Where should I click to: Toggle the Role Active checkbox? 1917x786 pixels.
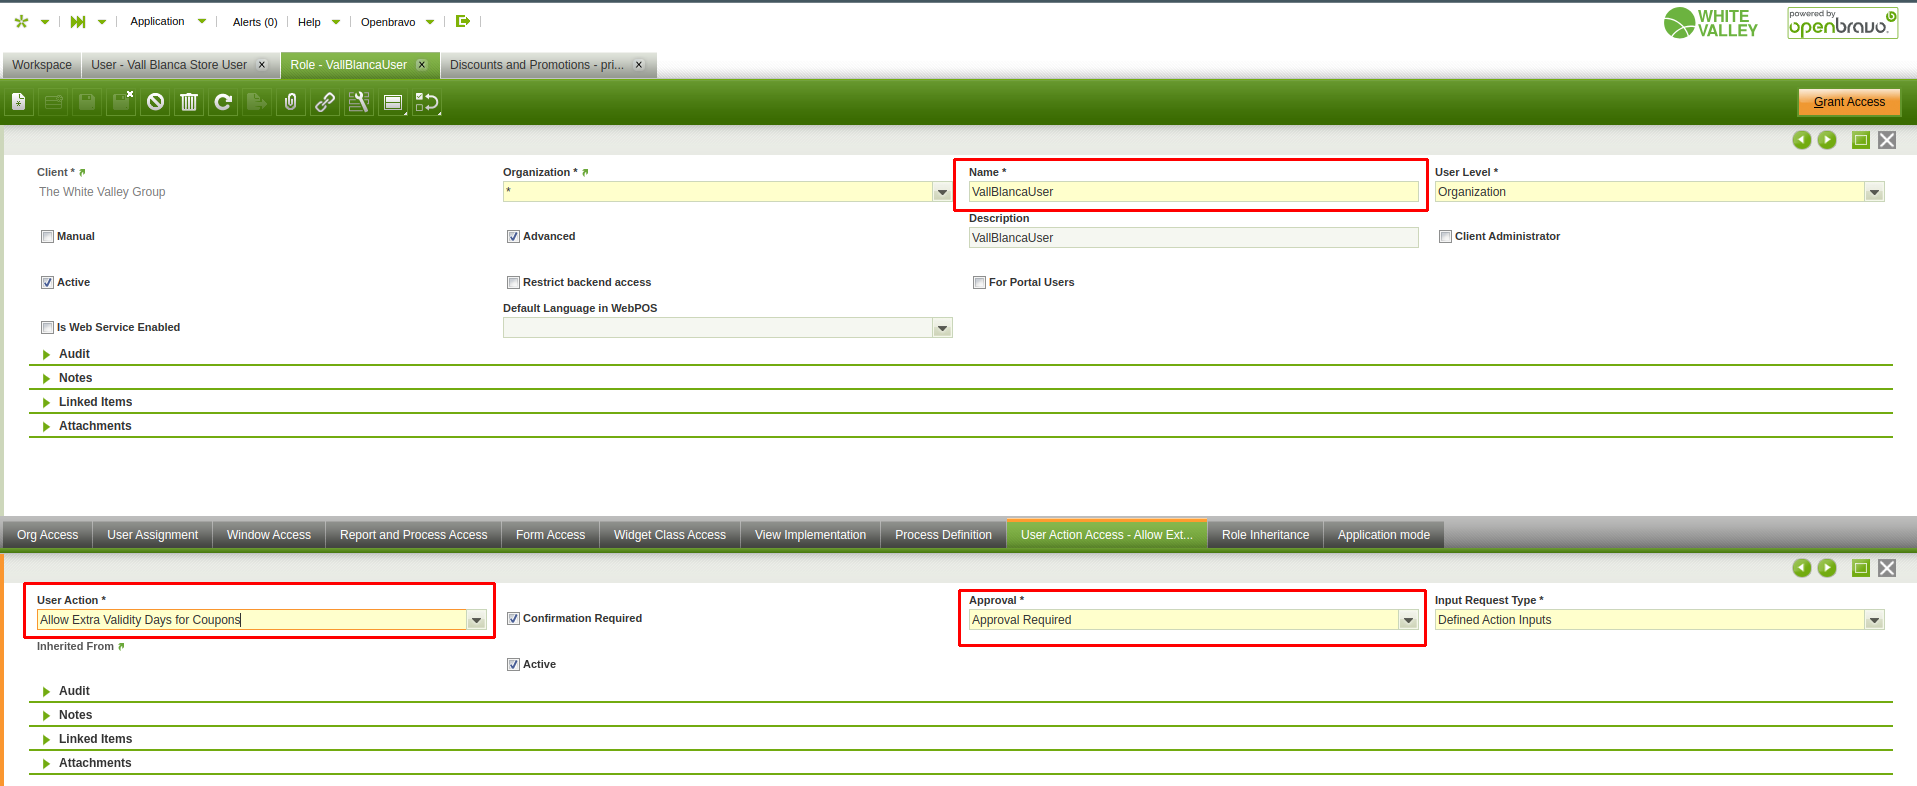click(x=47, y=283)
